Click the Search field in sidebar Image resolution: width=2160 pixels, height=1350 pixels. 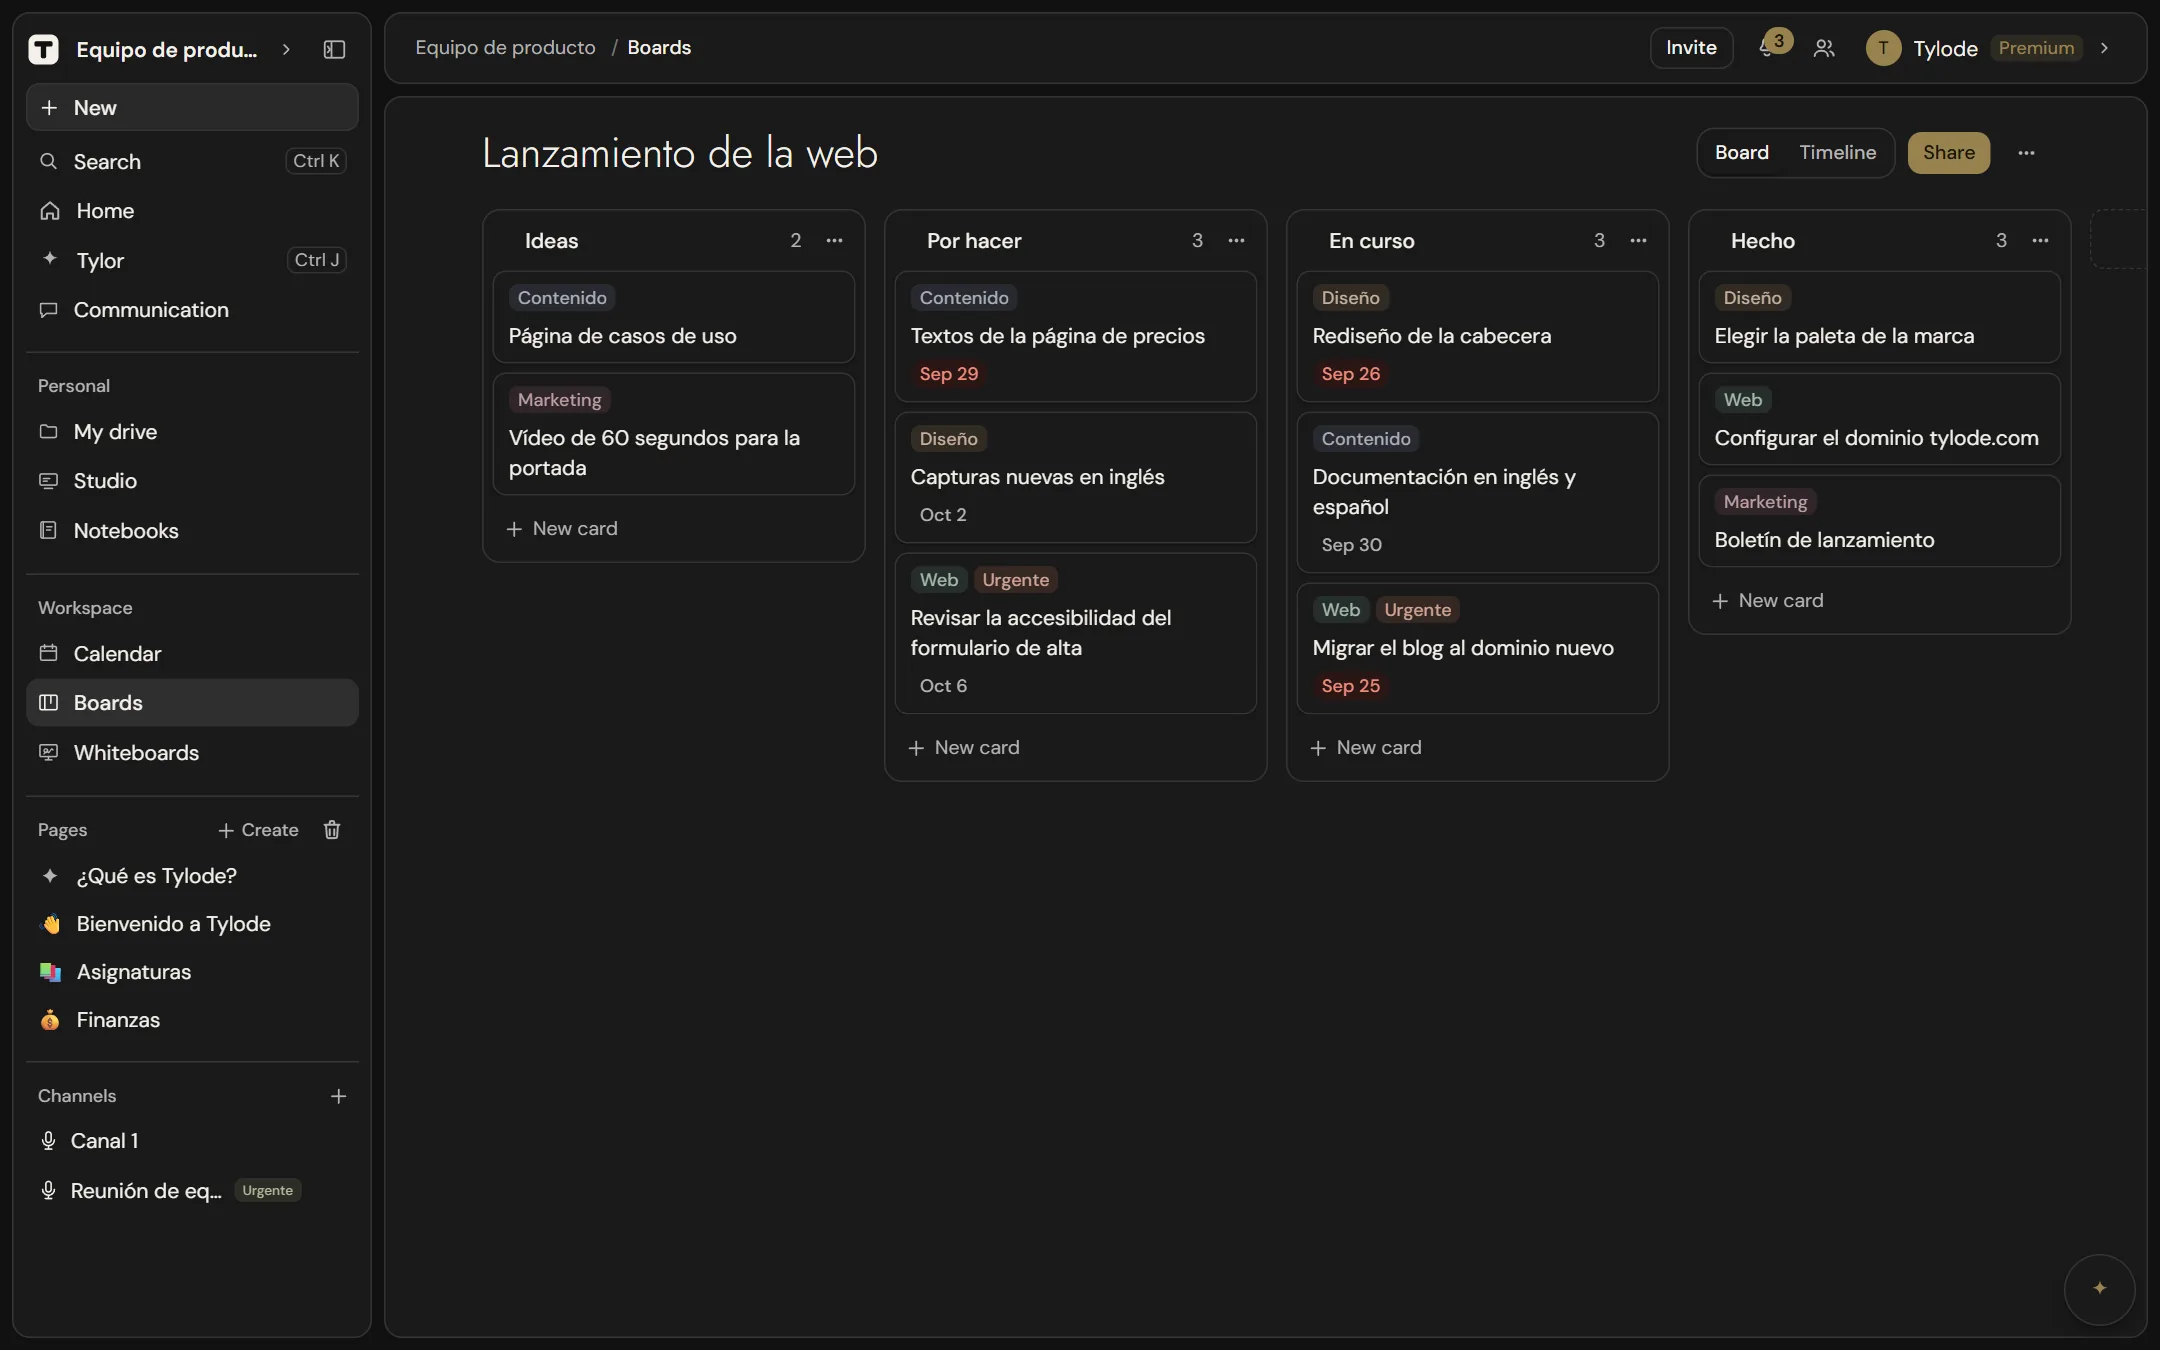coord(192,161)
